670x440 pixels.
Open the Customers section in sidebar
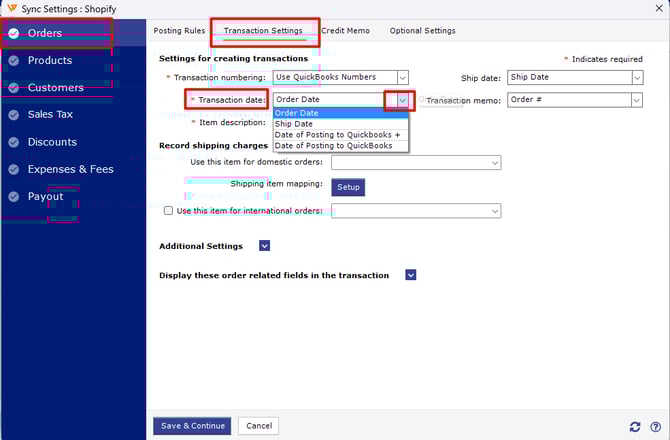coord(73,88)
